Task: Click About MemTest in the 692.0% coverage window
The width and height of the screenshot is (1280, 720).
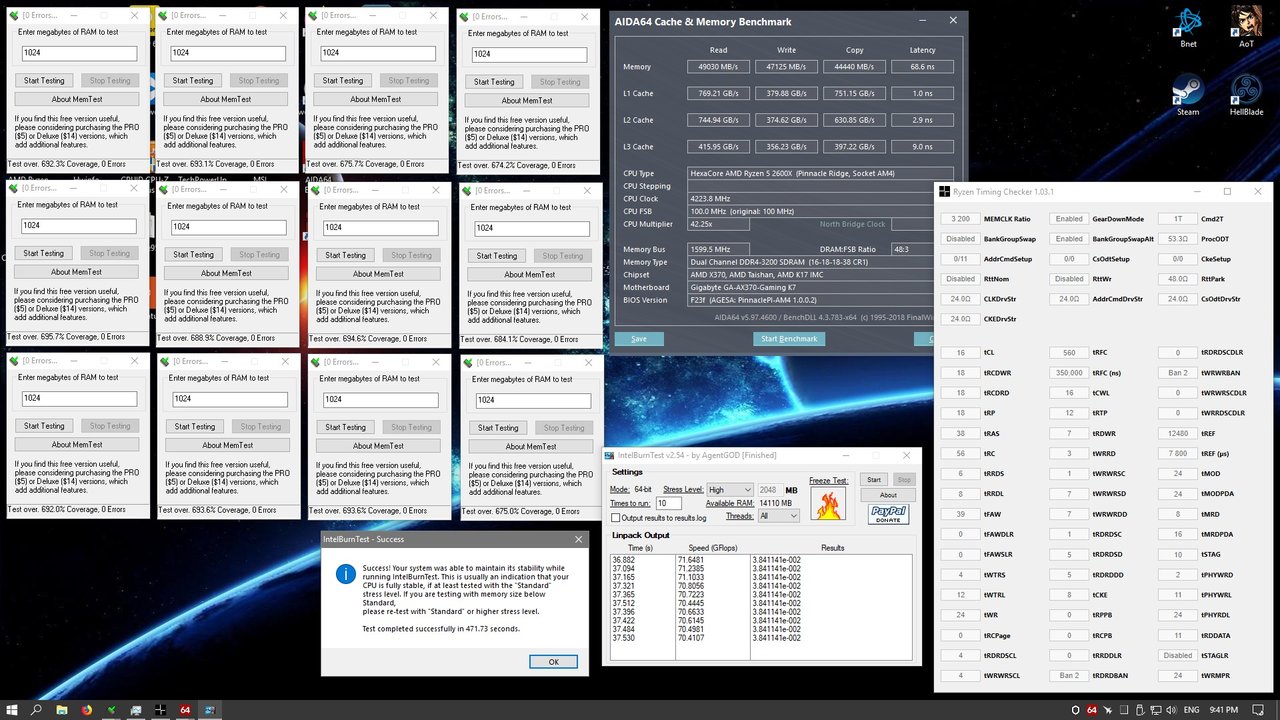Action: [76, 444]
